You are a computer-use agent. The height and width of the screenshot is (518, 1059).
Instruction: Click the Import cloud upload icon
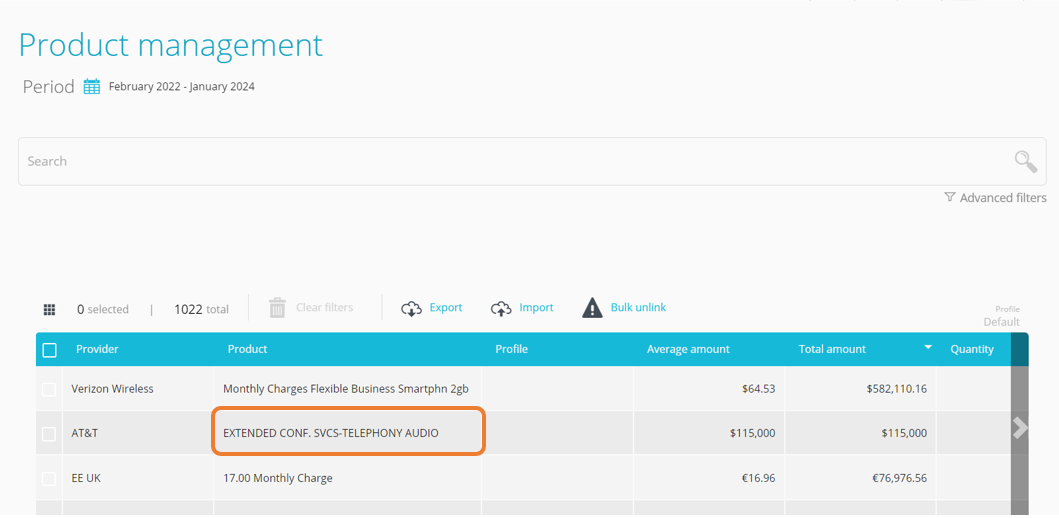(500, 309)
